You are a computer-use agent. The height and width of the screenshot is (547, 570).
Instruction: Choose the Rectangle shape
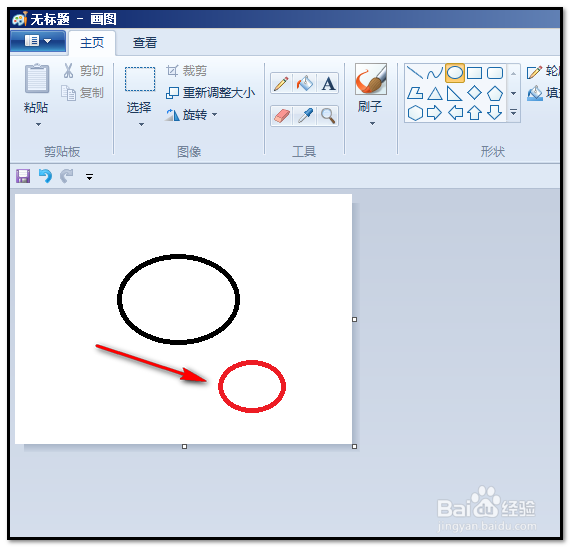pos(474,73)
